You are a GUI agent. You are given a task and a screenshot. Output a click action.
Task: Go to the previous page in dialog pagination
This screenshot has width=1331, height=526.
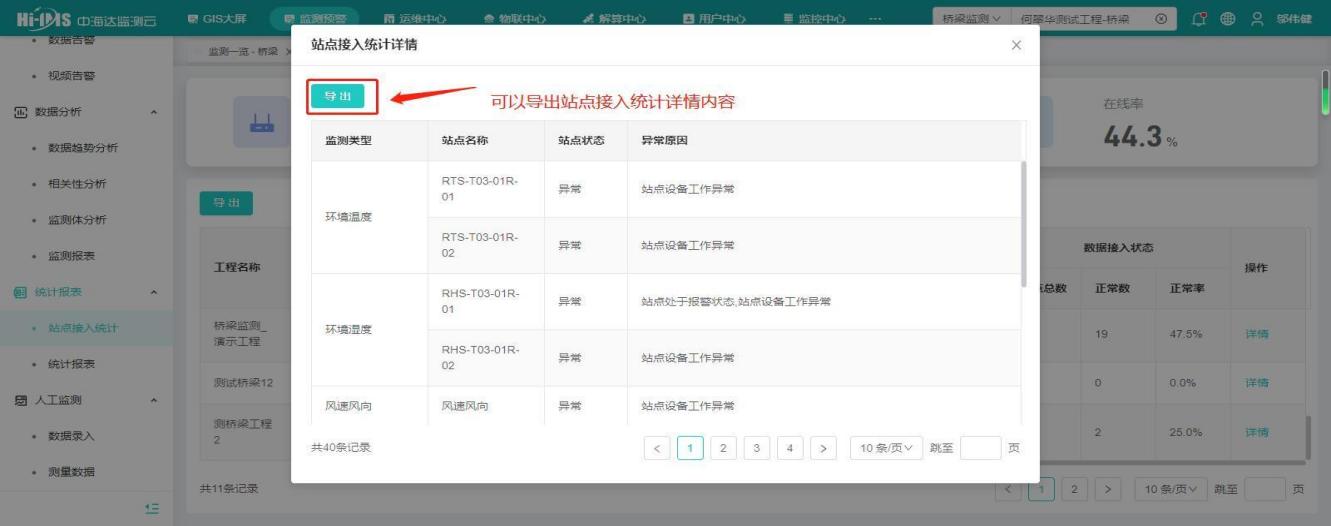[658, 447]
